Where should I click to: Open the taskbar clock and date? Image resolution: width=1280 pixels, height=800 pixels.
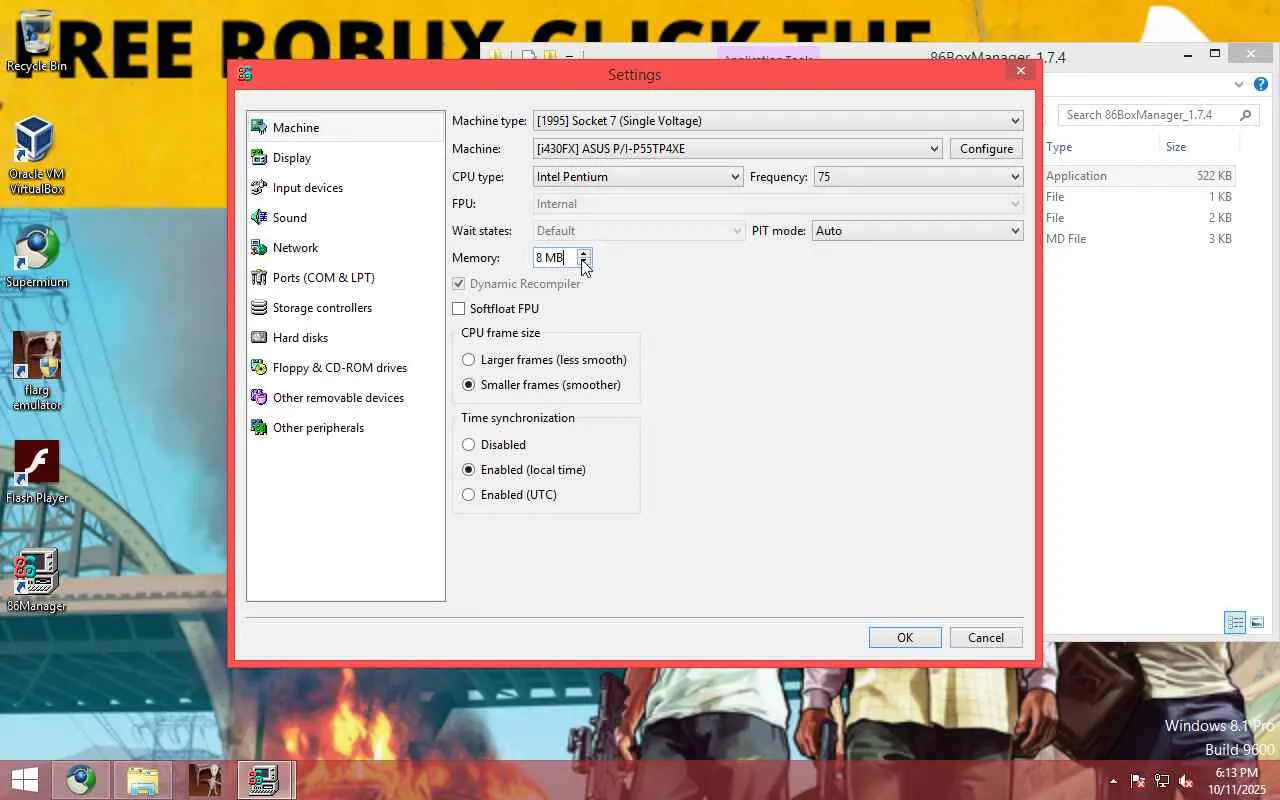point(1236,781)
